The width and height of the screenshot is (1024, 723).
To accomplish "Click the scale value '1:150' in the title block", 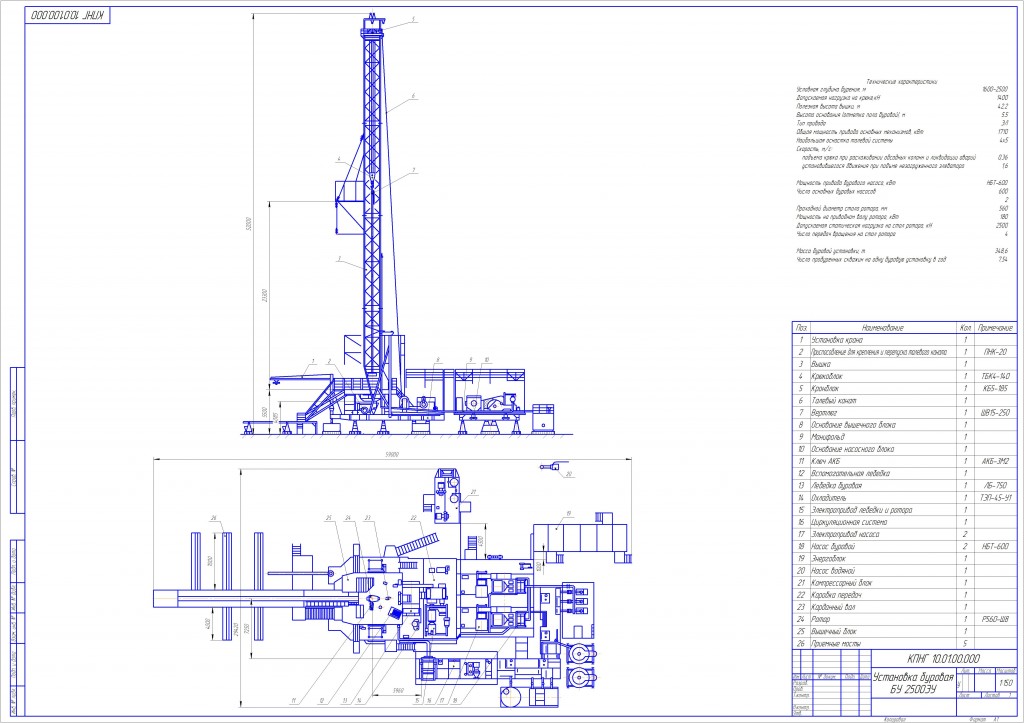I will point(1006,683).
